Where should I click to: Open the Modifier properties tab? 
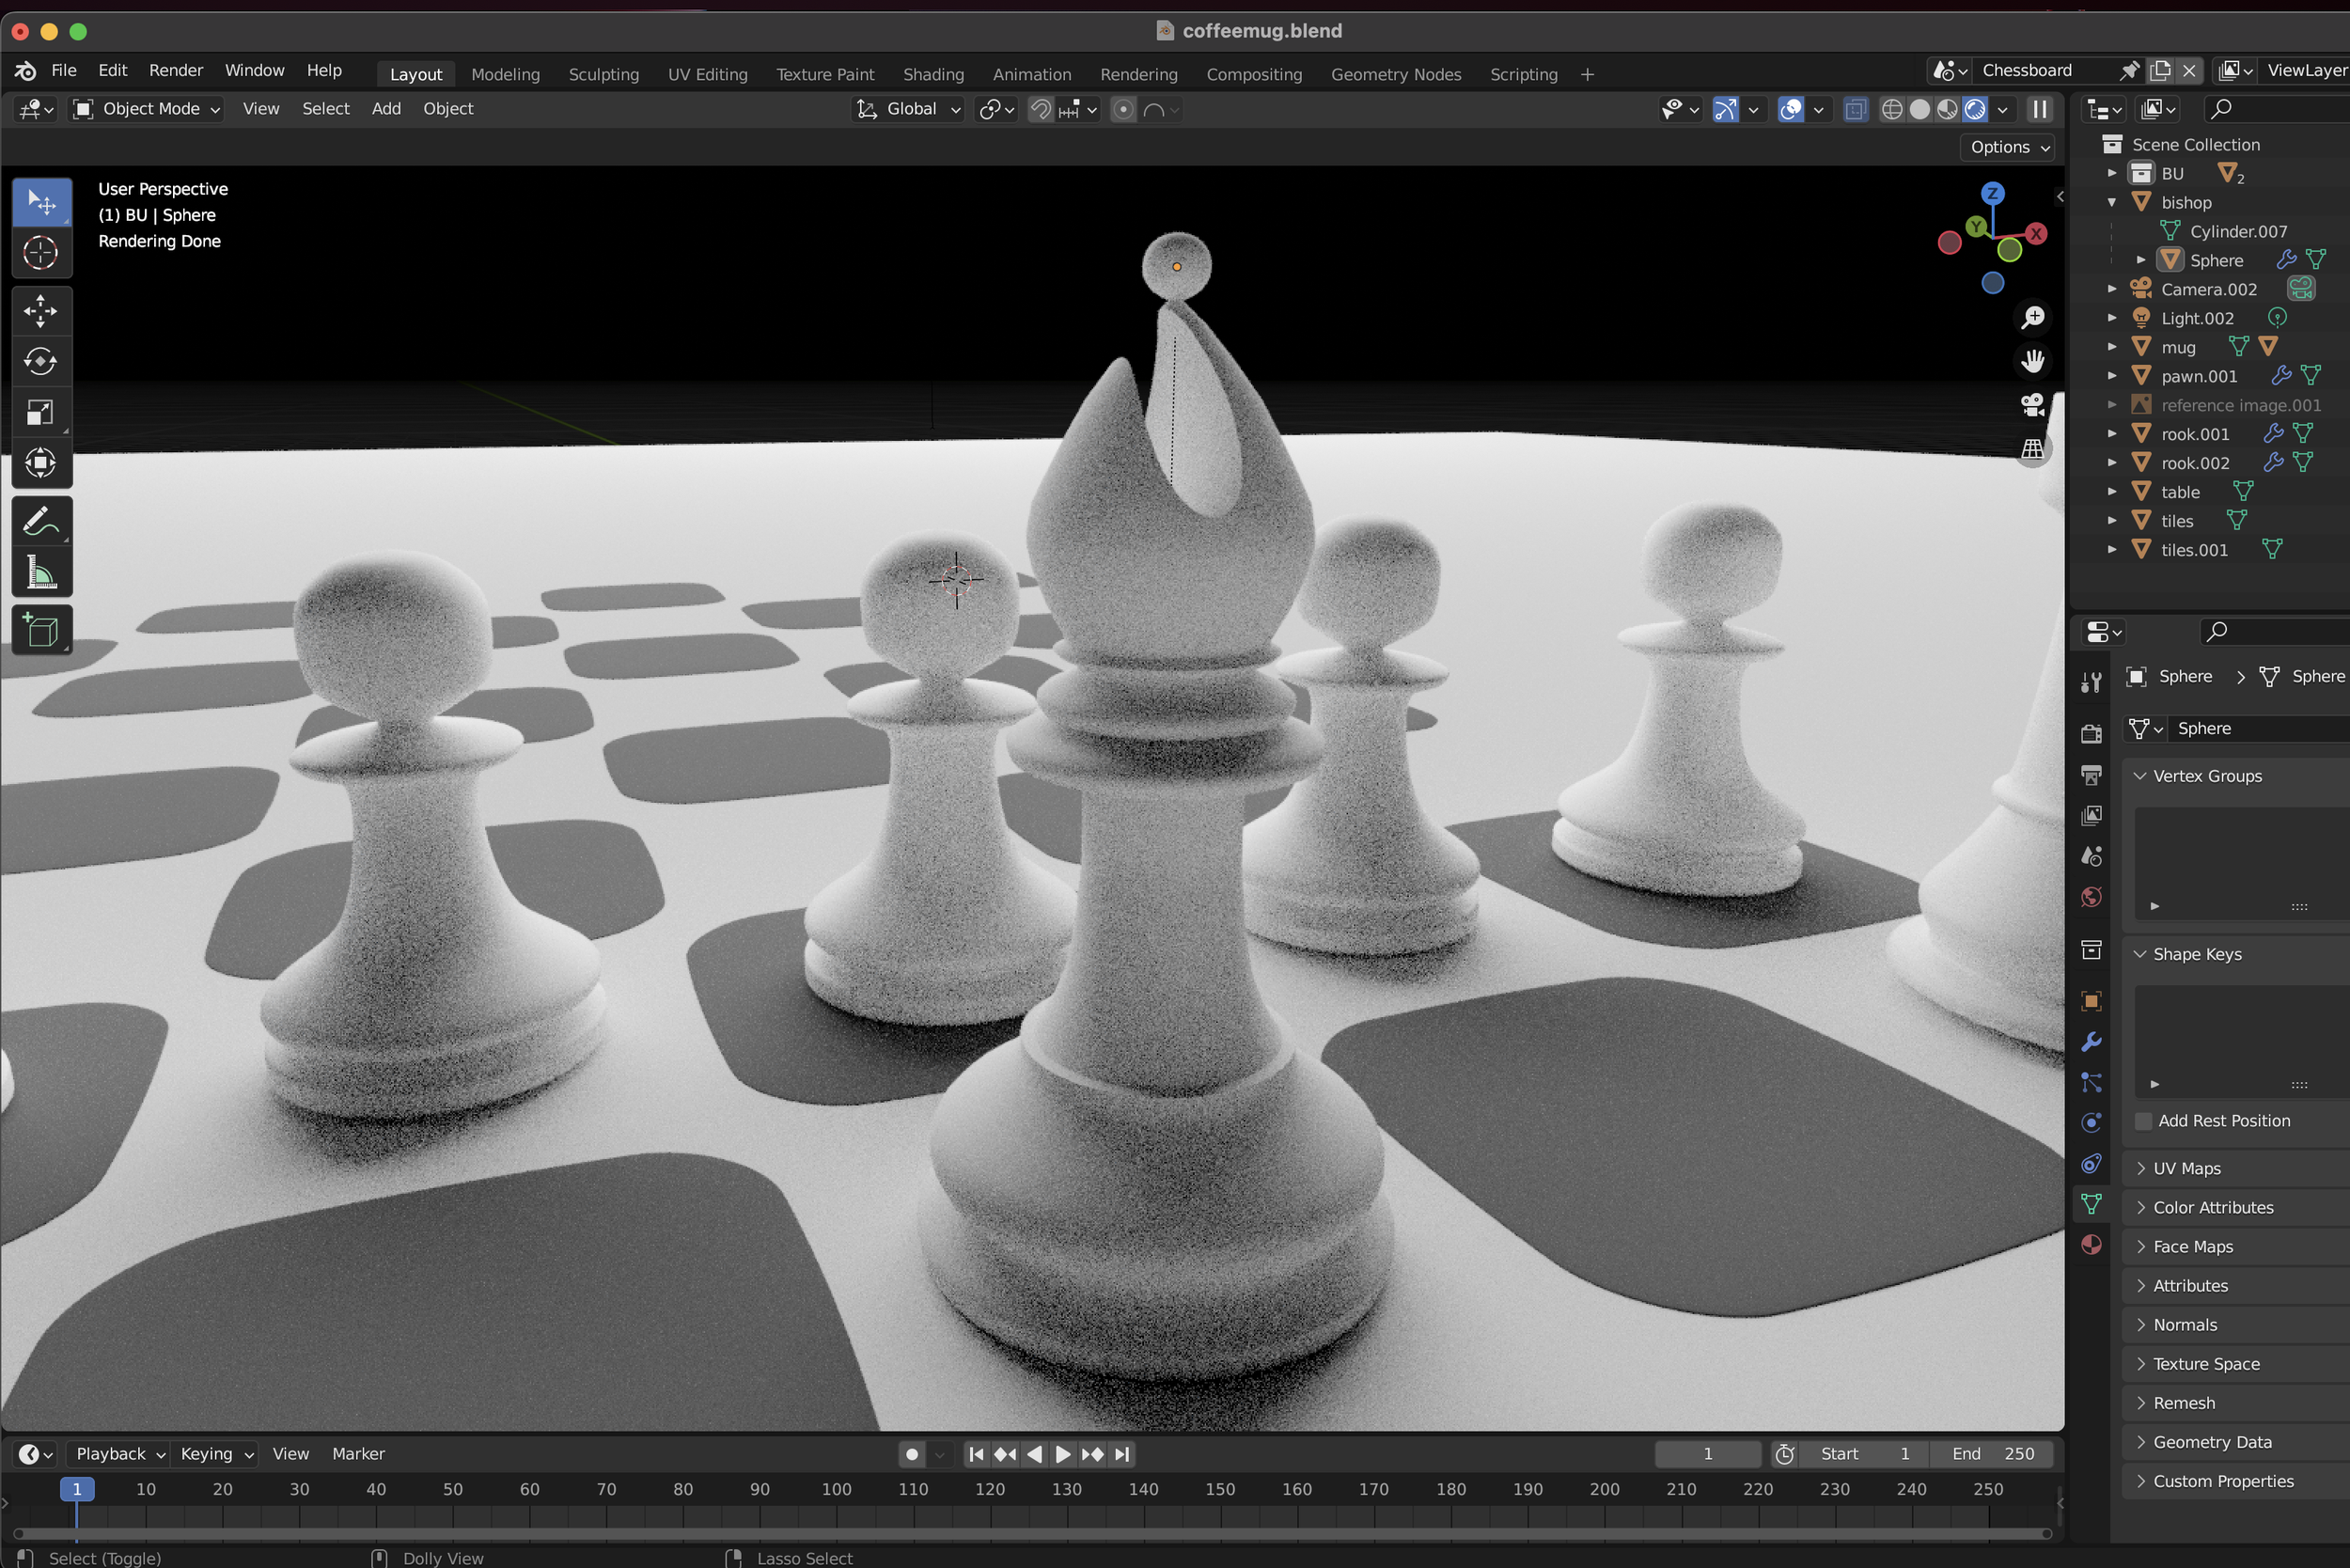pyautogui.click(x=2091, y=1042)
